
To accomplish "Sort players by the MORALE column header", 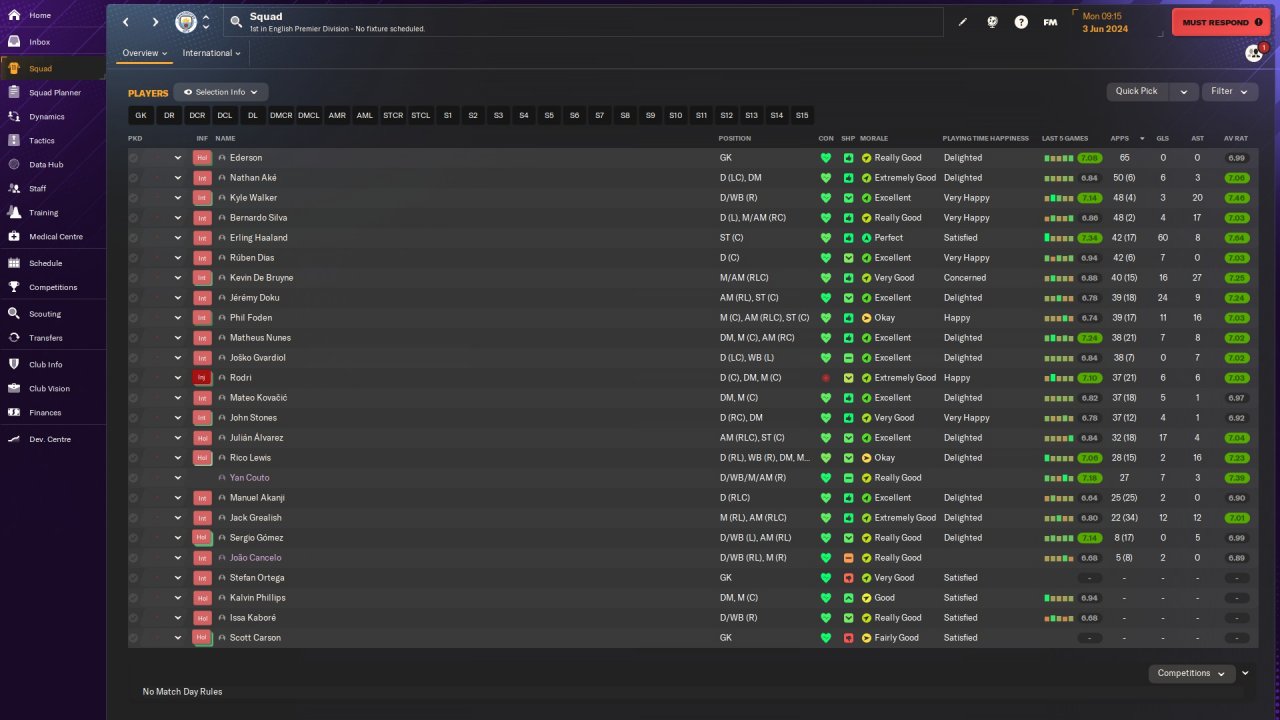I will [874, 138].
